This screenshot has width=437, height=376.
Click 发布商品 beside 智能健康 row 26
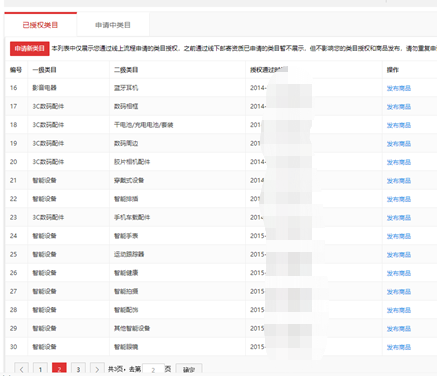click(399, 273)
